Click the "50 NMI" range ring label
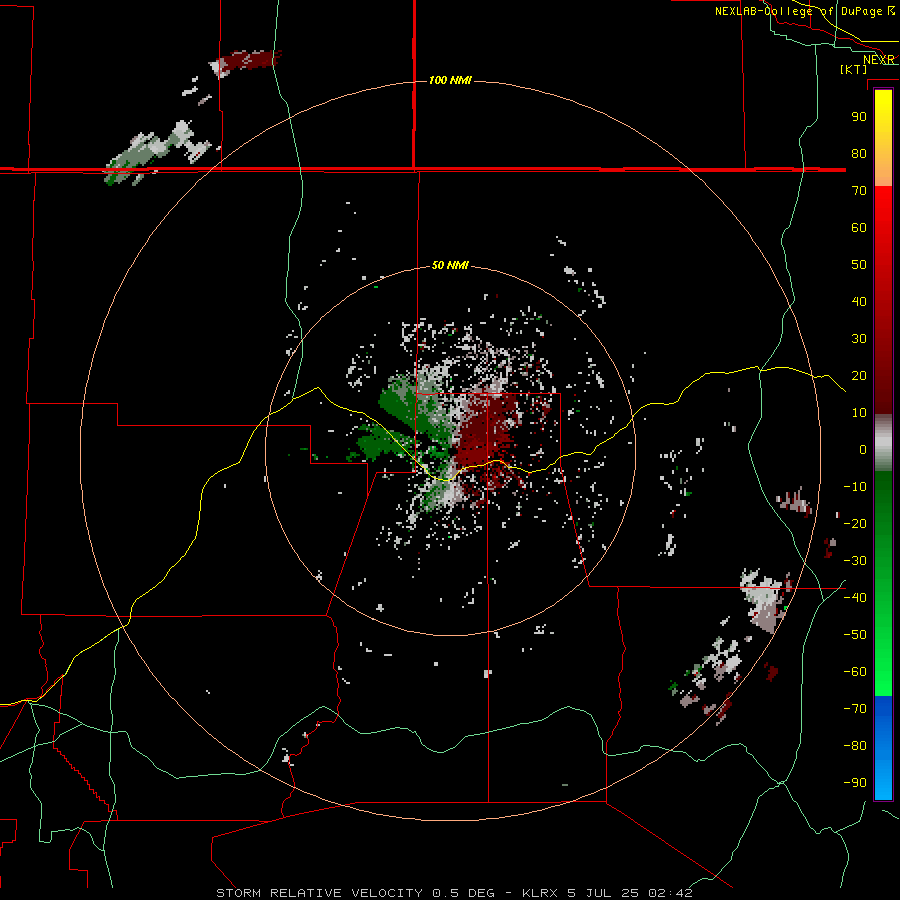Screen dimensions: 900x900 (450, 265)
